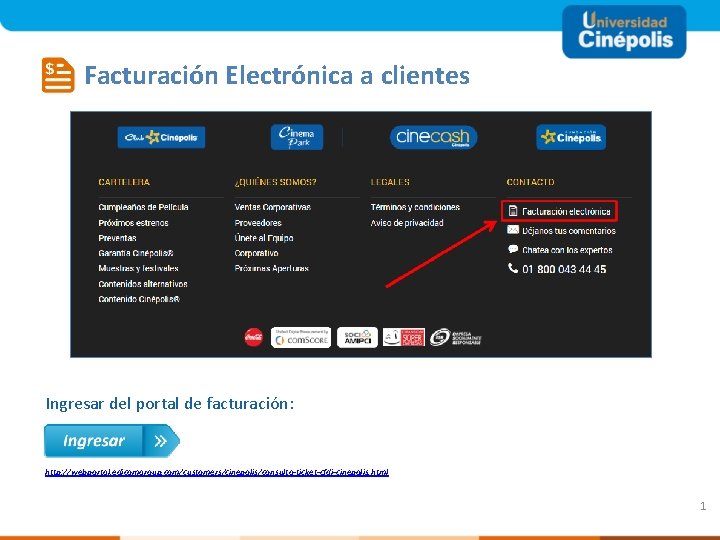
Task: Open Ventas Corporativas link
Action: pos(272,207)
